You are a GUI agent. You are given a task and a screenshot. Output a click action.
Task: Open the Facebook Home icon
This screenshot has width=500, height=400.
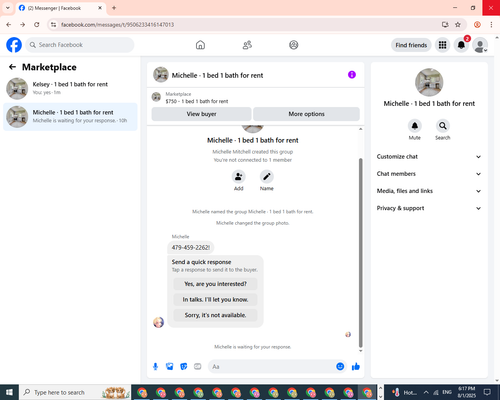pos(200,45)
